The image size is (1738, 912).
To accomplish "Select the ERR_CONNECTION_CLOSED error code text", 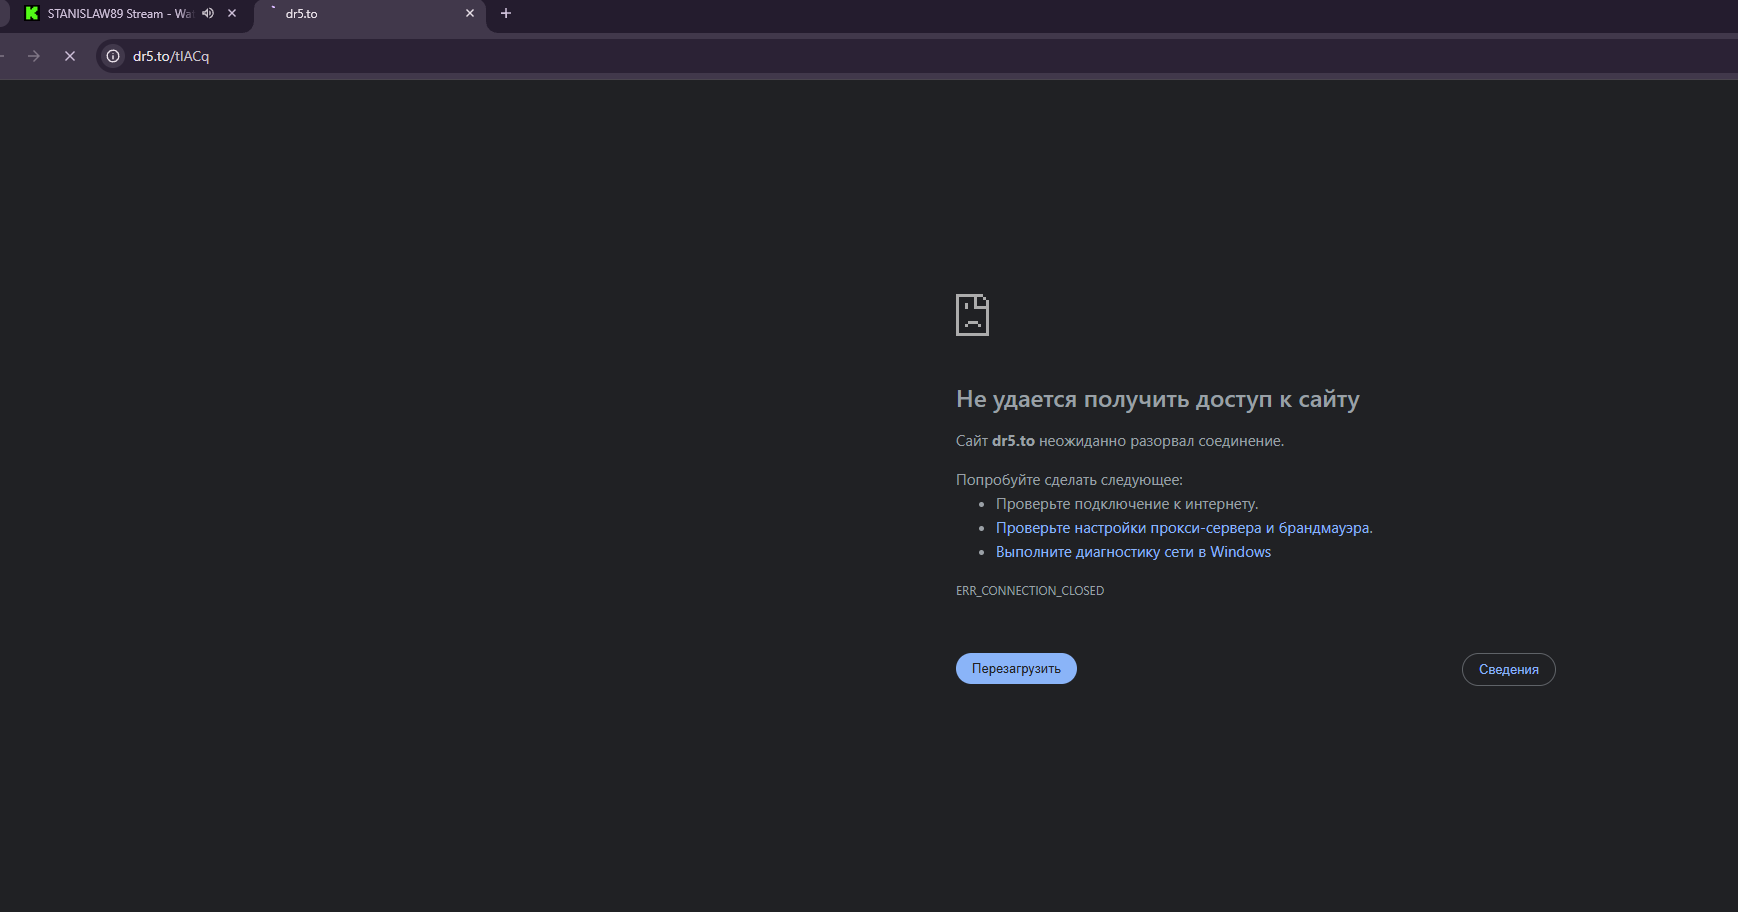I will [1030, 590].
